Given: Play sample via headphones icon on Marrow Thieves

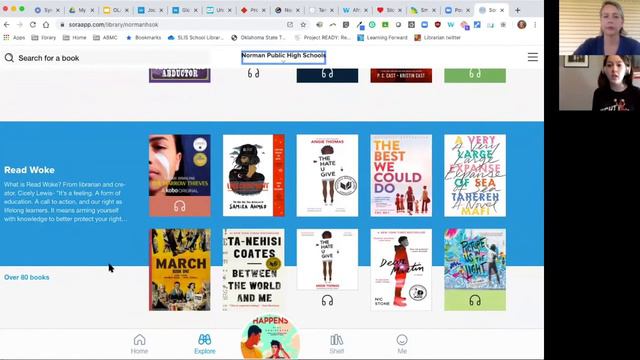Looking at the screenshot, I should tap(180, 206).
